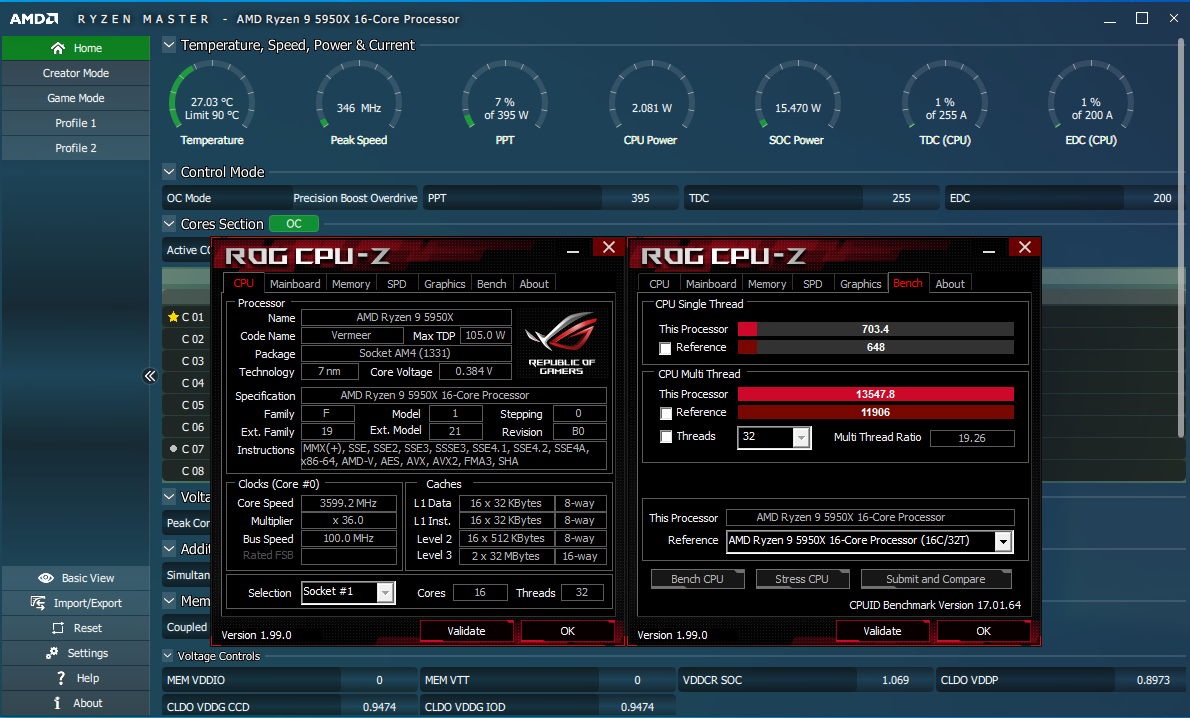Click the Bench CPU button
The image size is (1190, 718).
tap(697, 579)
